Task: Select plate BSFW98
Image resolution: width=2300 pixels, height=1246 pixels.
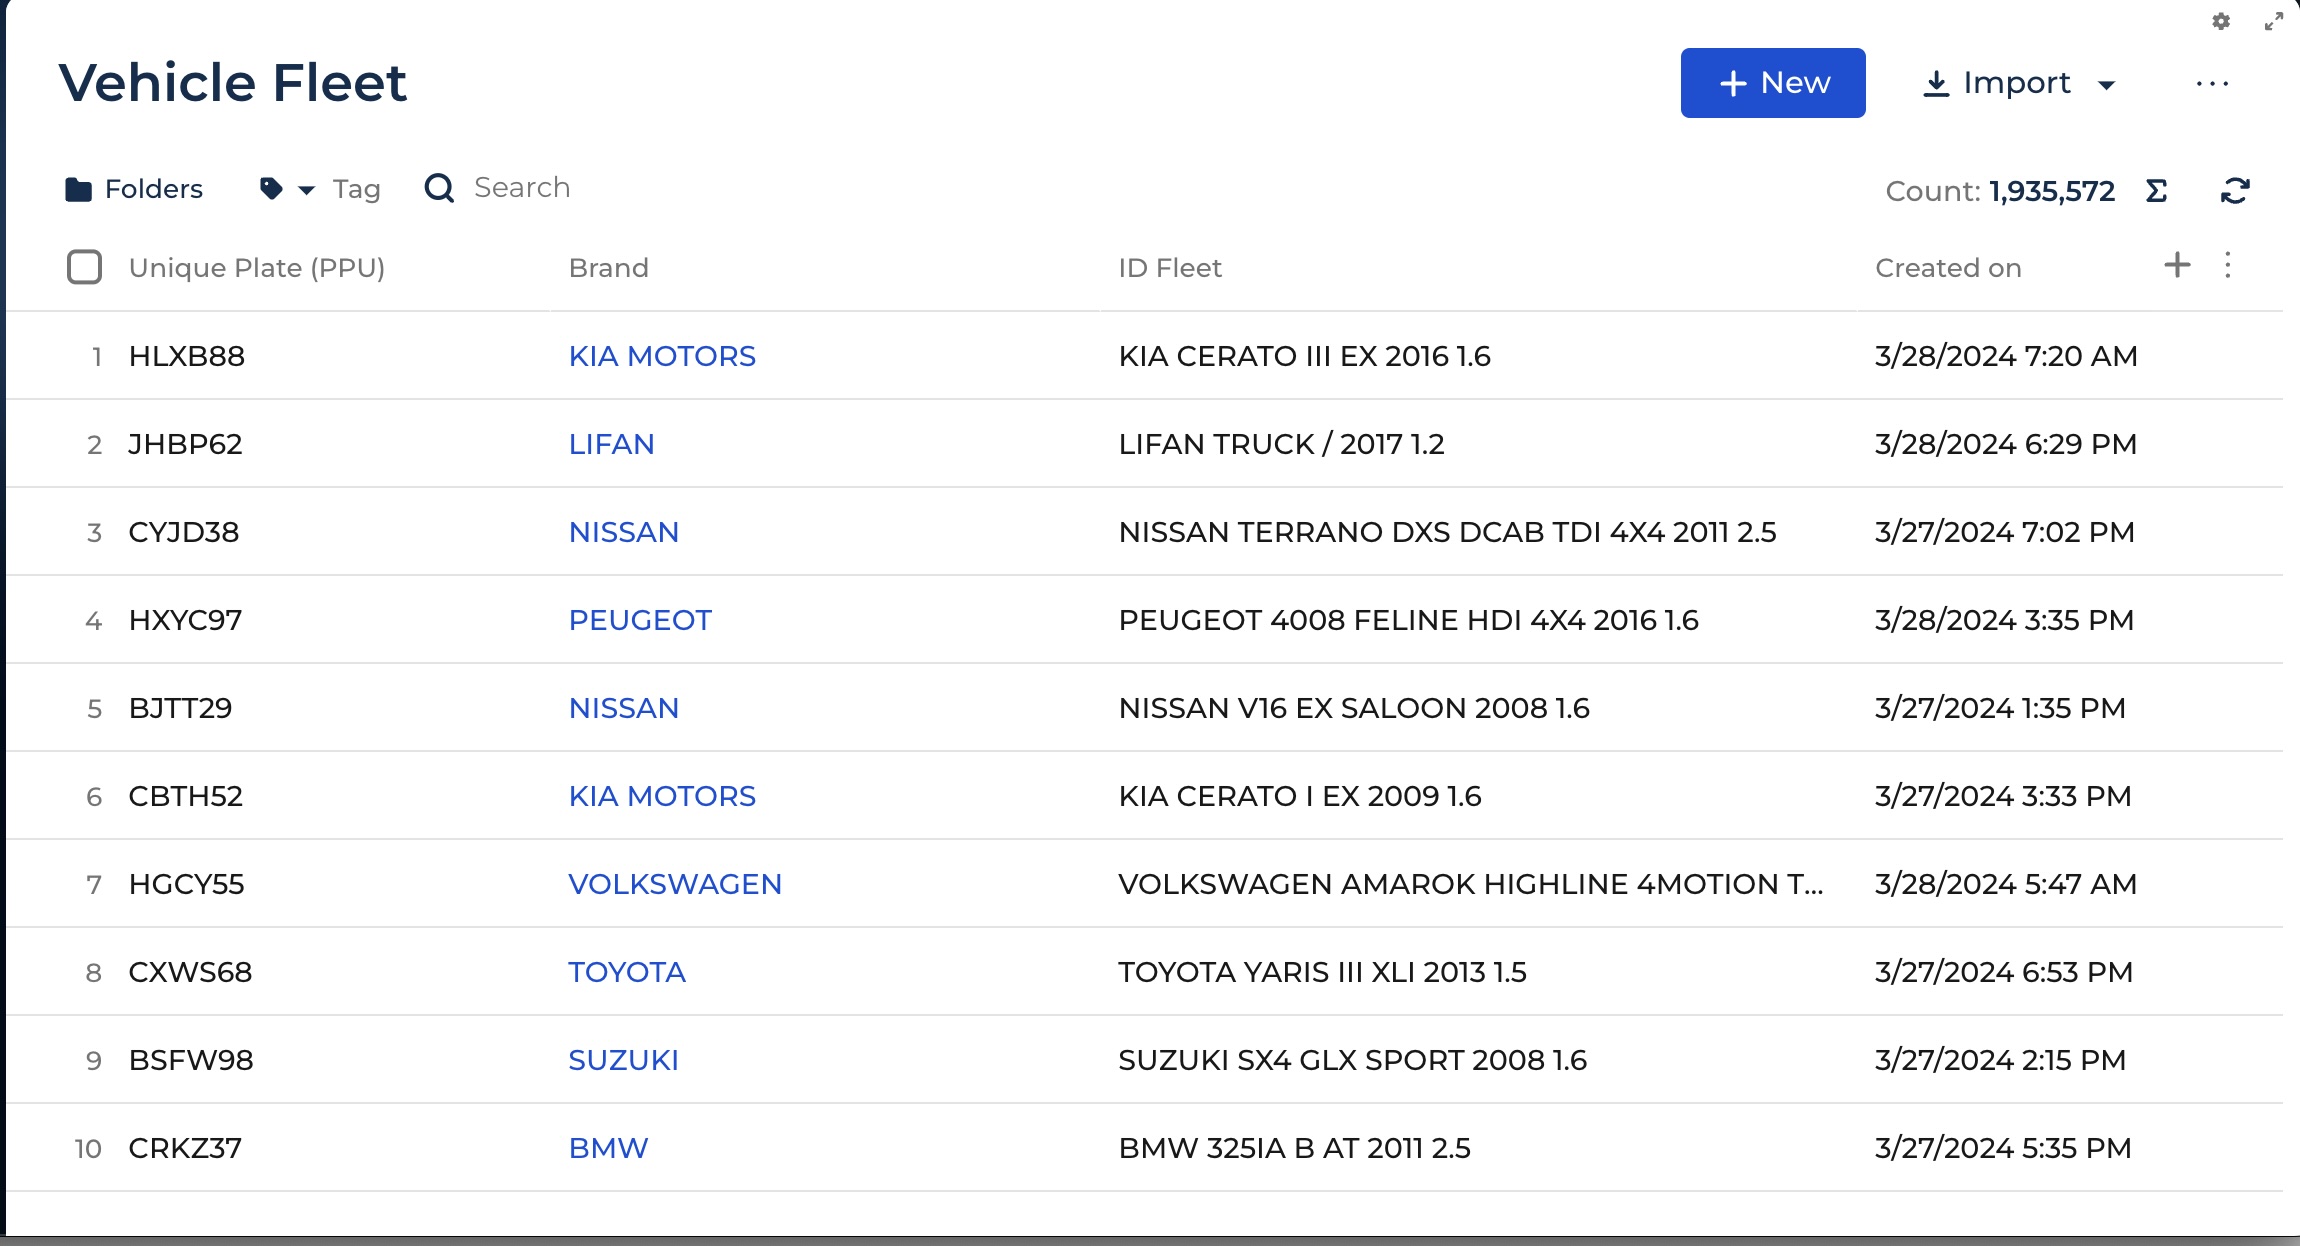Action: point(191,1060)
